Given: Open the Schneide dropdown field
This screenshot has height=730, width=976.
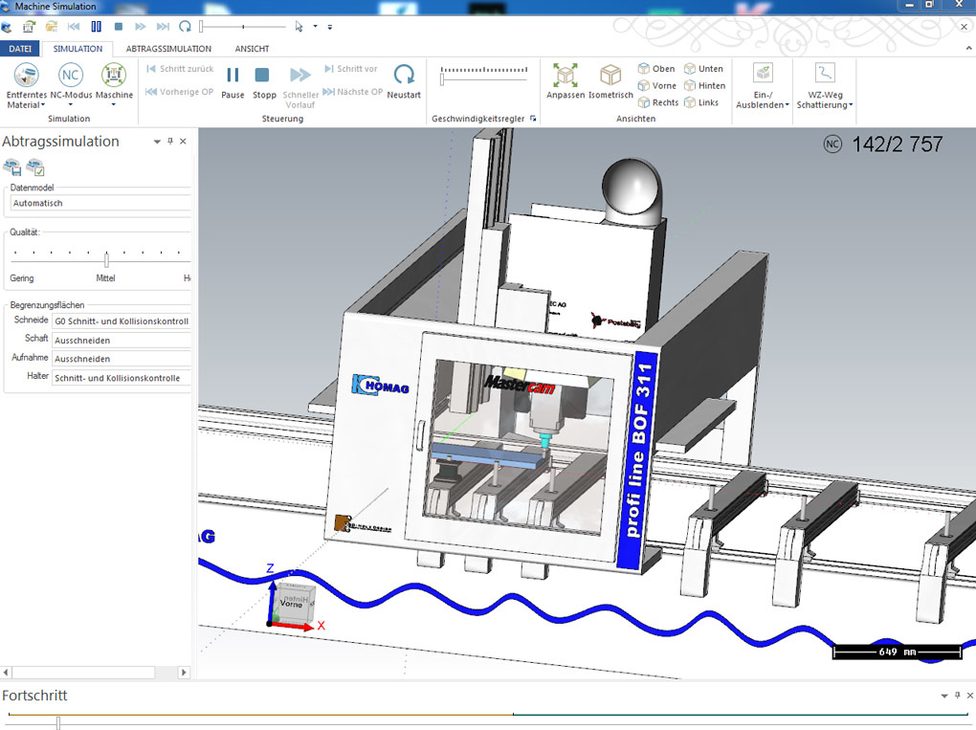Looking at the screenshot, I should click(x=121, y=321).
